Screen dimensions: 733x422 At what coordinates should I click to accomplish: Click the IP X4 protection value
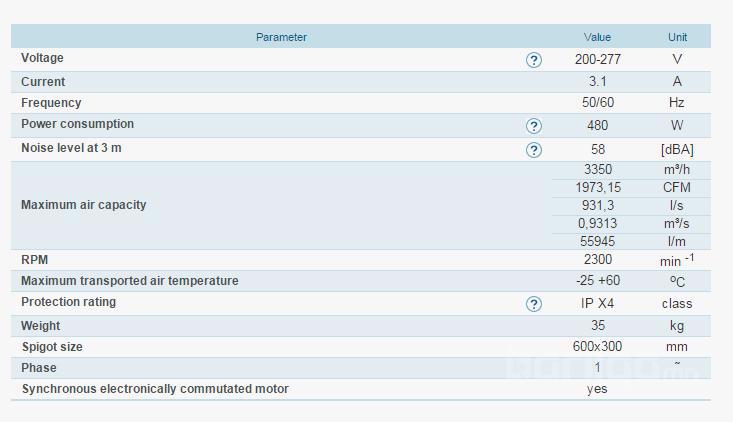[x=597, y=303]
